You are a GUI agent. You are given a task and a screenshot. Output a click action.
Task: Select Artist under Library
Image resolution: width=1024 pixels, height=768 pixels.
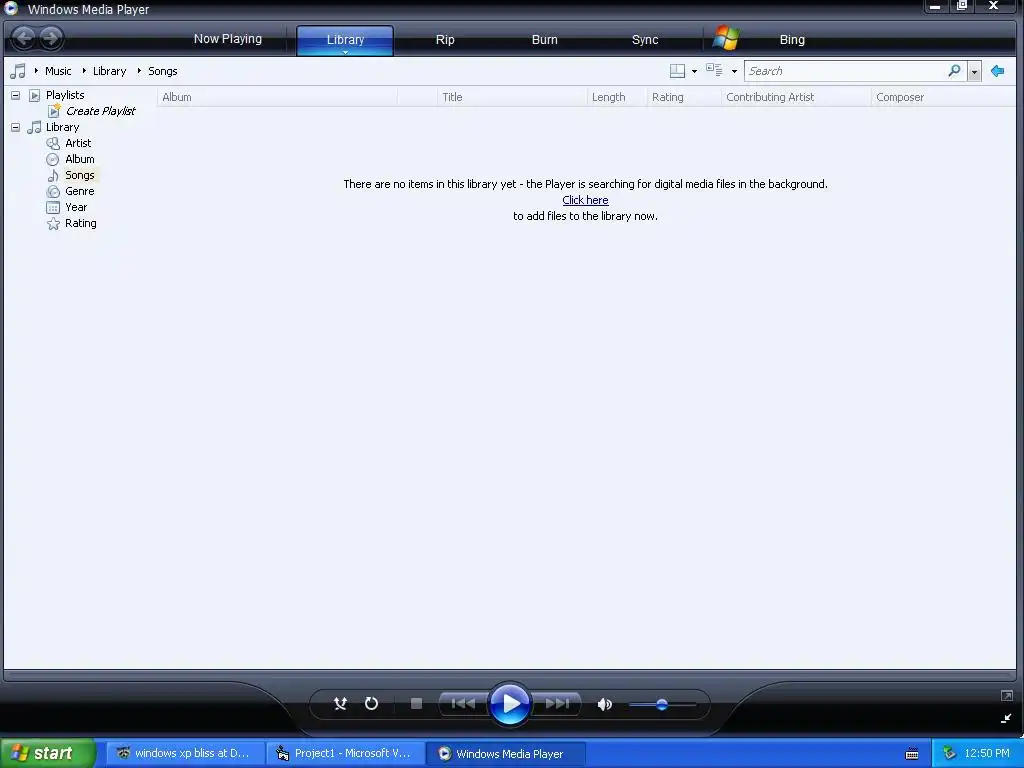tap(78, 143)
